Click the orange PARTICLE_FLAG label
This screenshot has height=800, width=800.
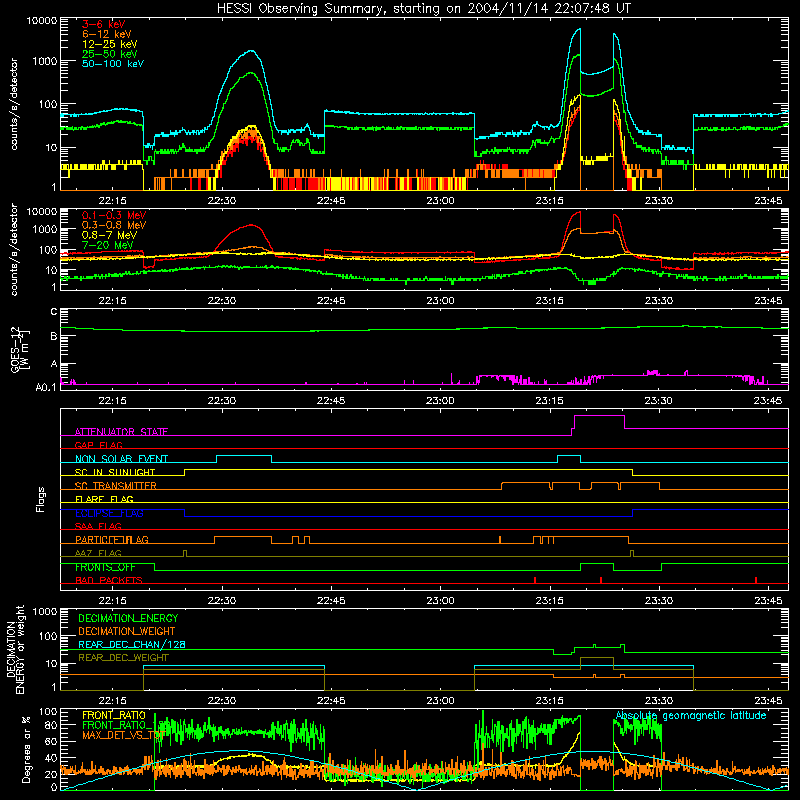(112, 540)
